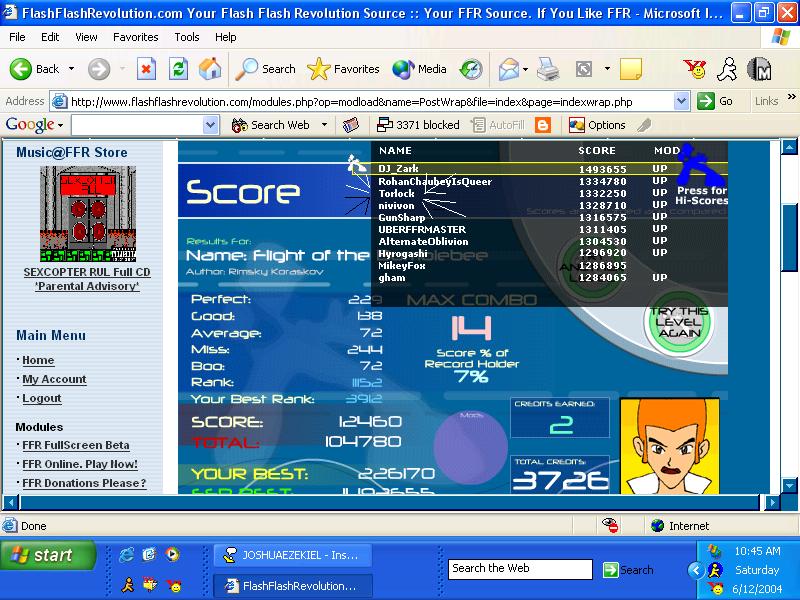The width and height of the screenshot is (800, 600).
Task: Open the Search pane in toolbar
Action: coord(265,69)
